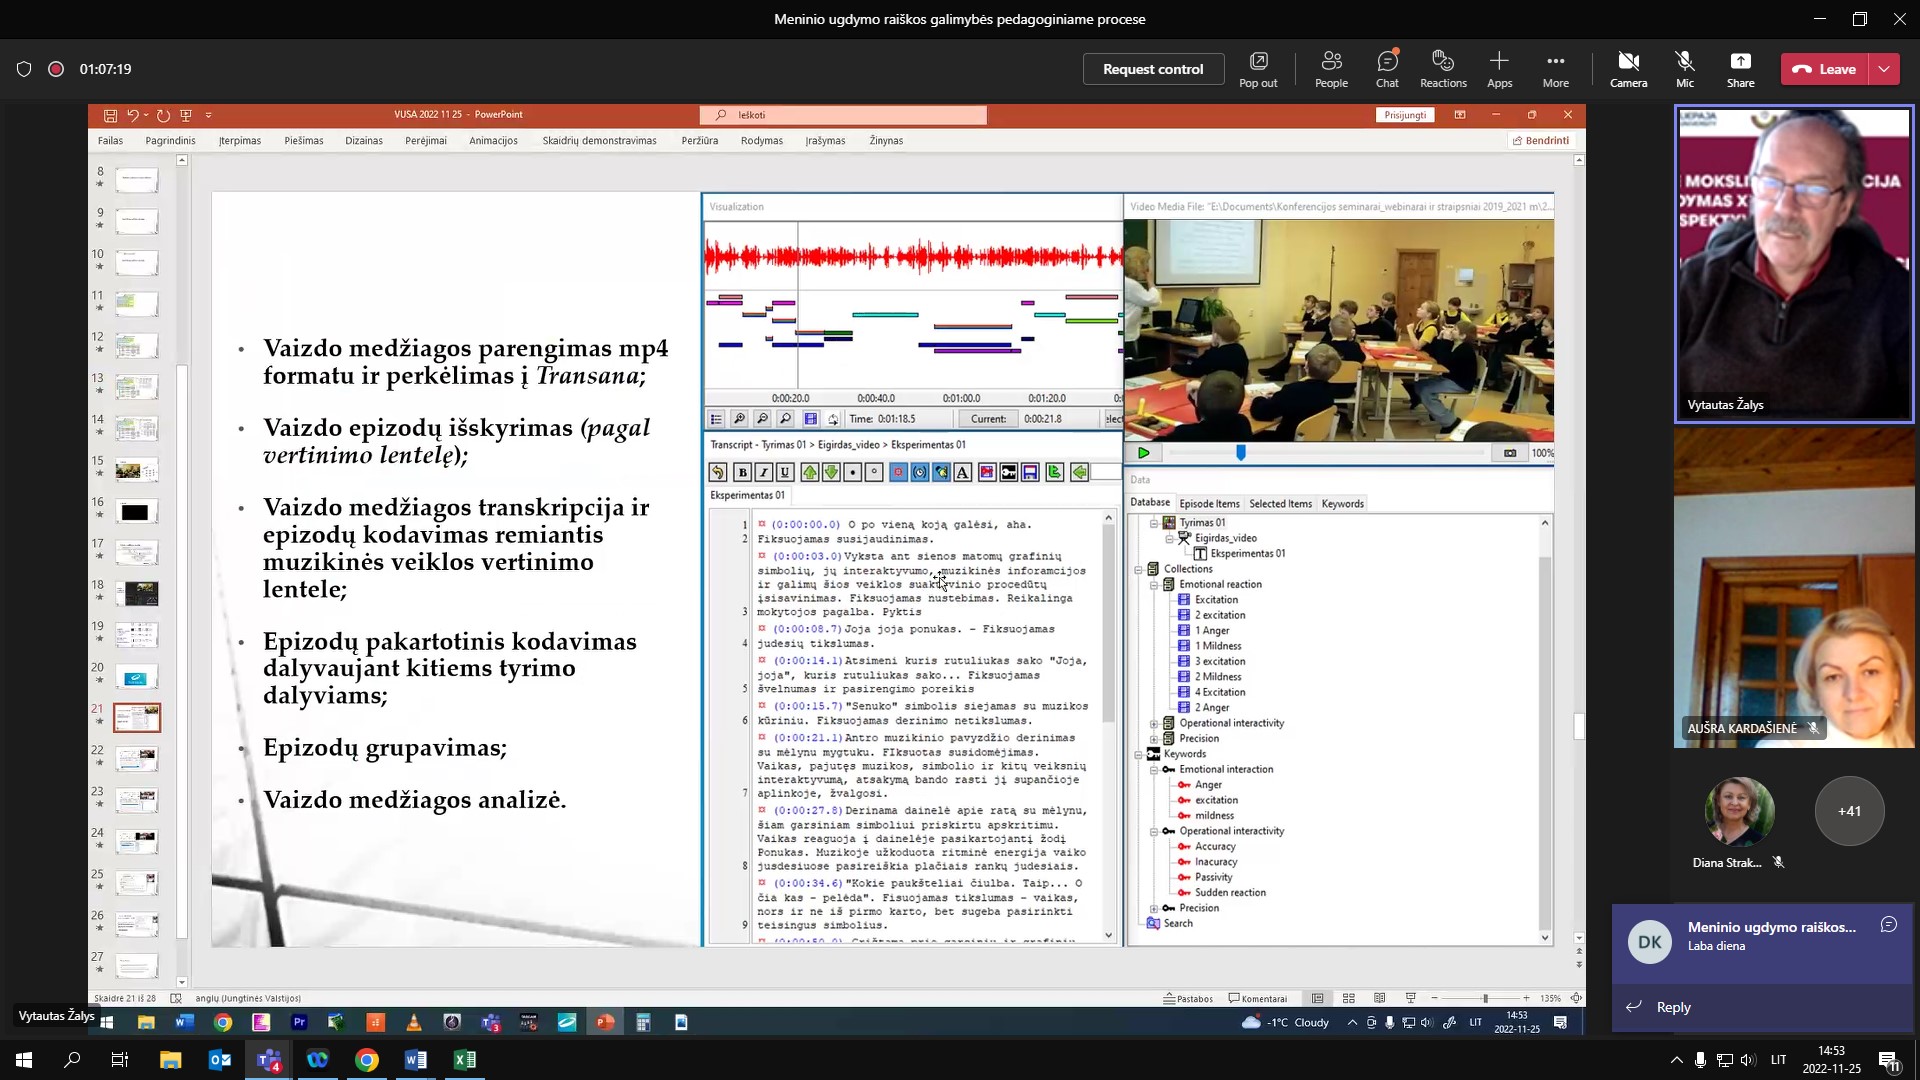Open the Reactions menu in Teams
The width and height of the screenshot is (1920, 1080).
[1443, 69]
